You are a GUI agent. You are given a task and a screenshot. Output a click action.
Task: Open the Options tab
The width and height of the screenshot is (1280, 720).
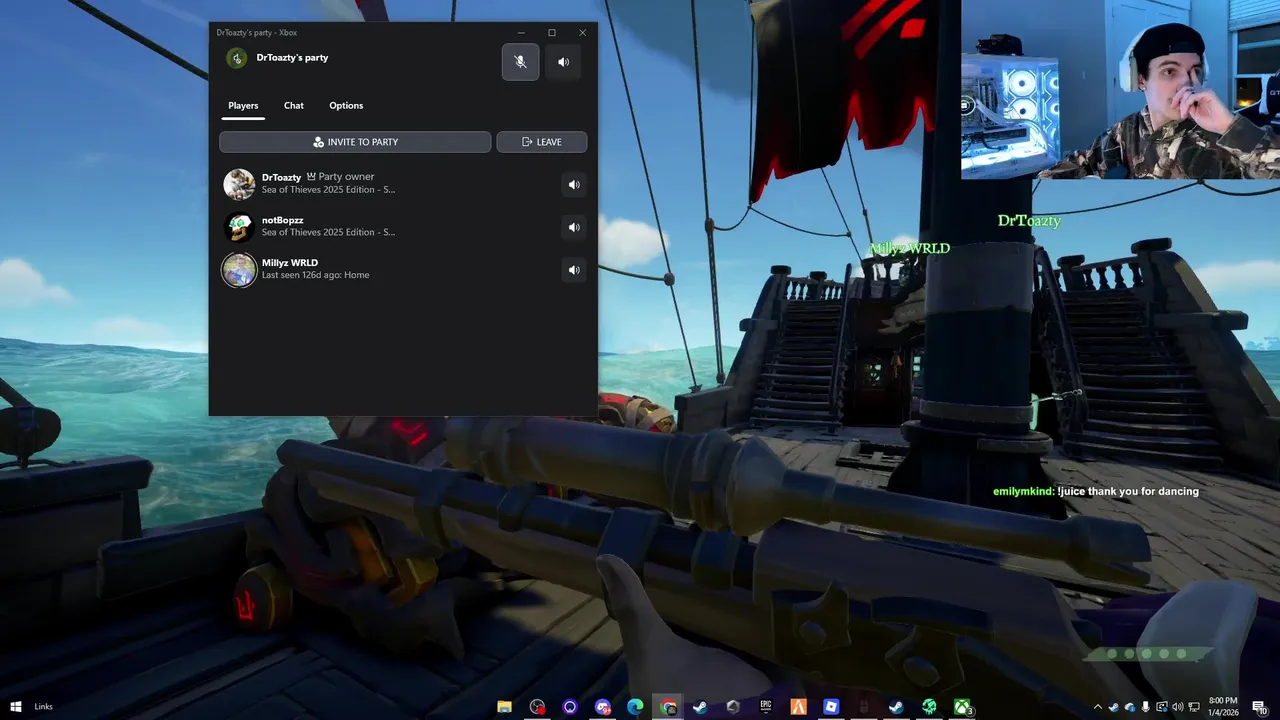coord(346,106)
